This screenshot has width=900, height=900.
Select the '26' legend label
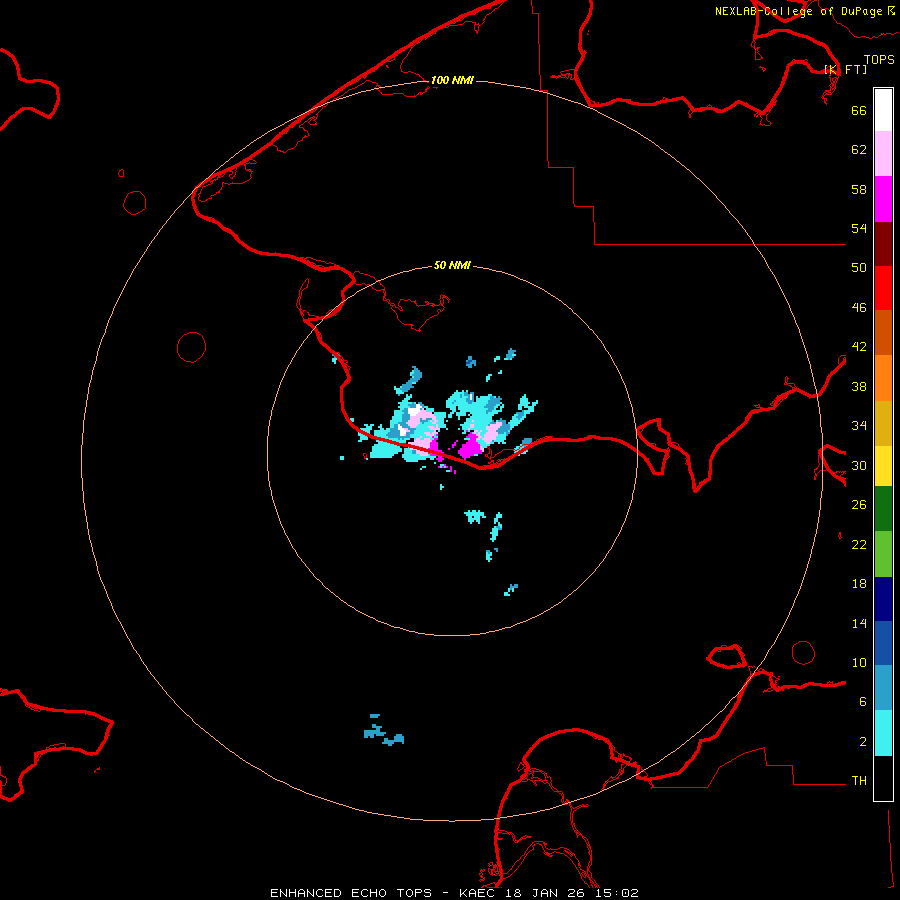point(859,505)
